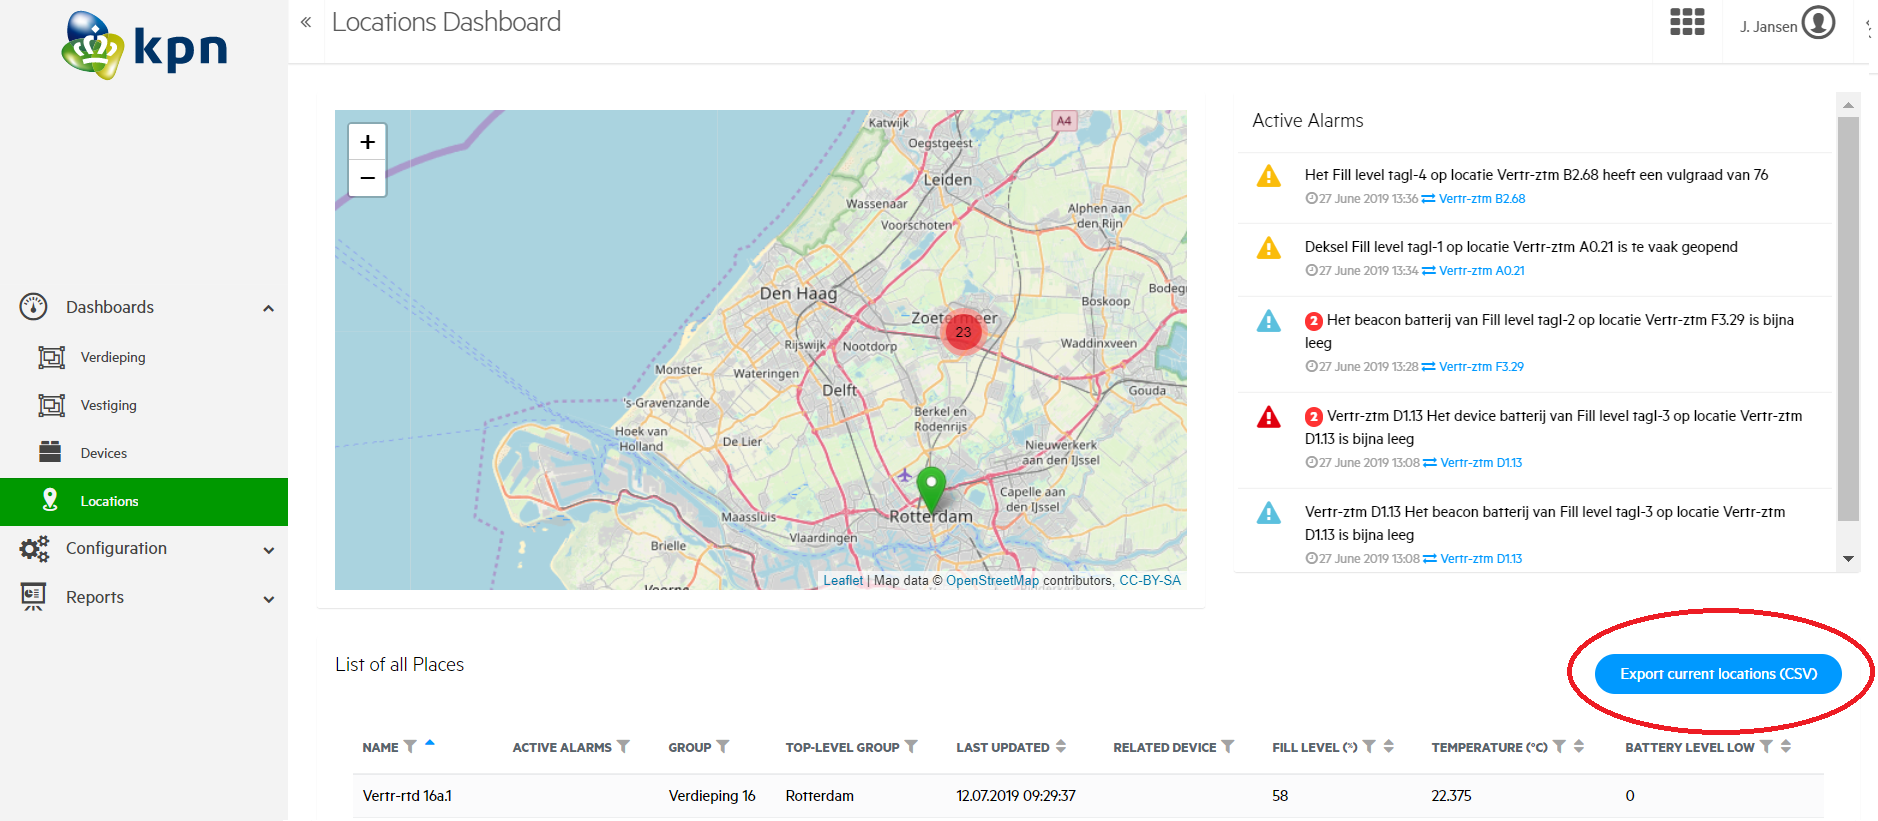Filter the NAME column

410,747
